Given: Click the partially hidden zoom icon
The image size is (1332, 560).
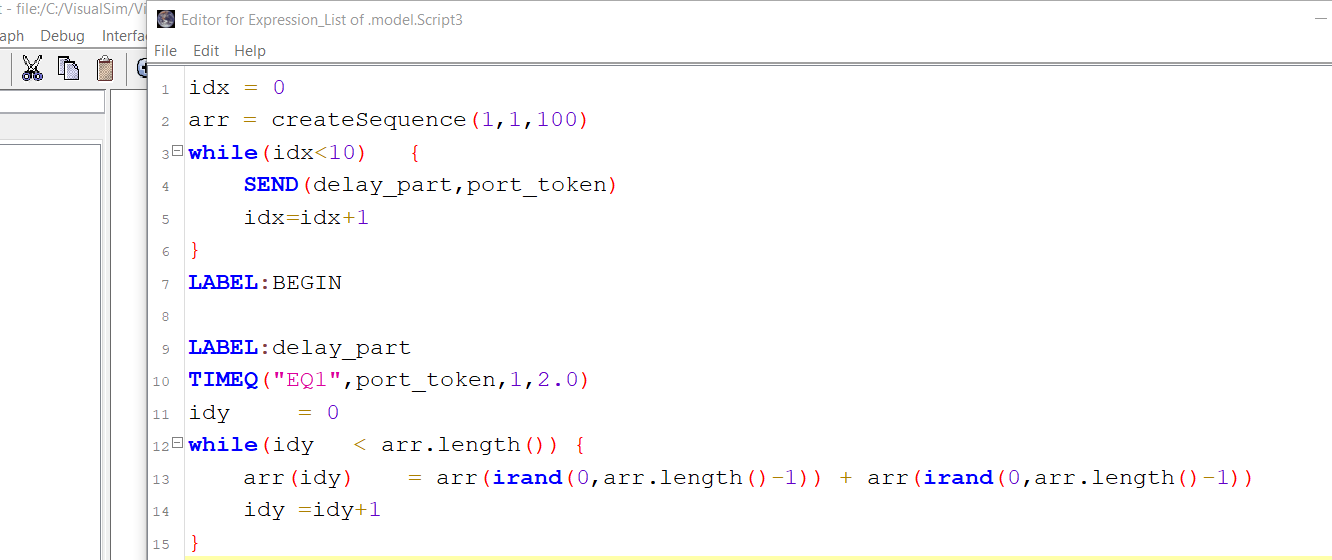Looking at the screenshot, I should click(x=141, y=68).
